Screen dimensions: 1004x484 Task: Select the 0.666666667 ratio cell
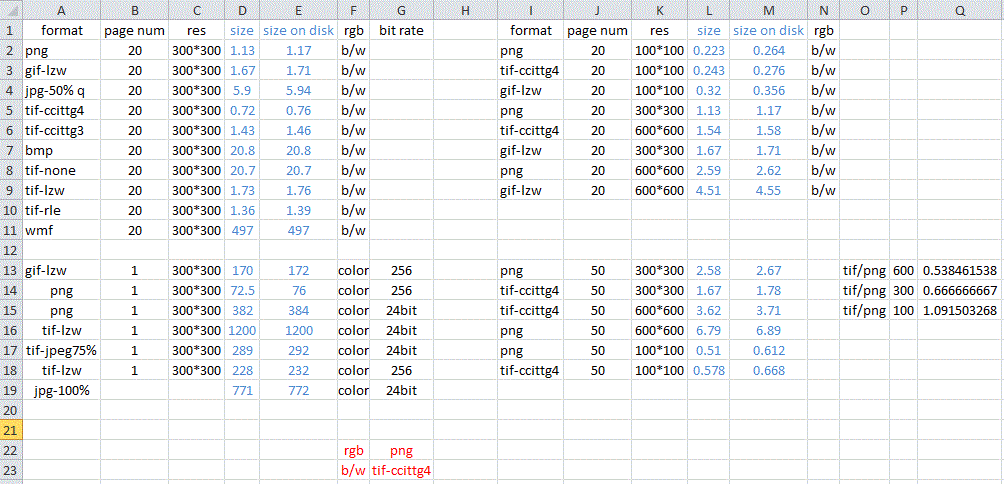(x=960, y=290)
